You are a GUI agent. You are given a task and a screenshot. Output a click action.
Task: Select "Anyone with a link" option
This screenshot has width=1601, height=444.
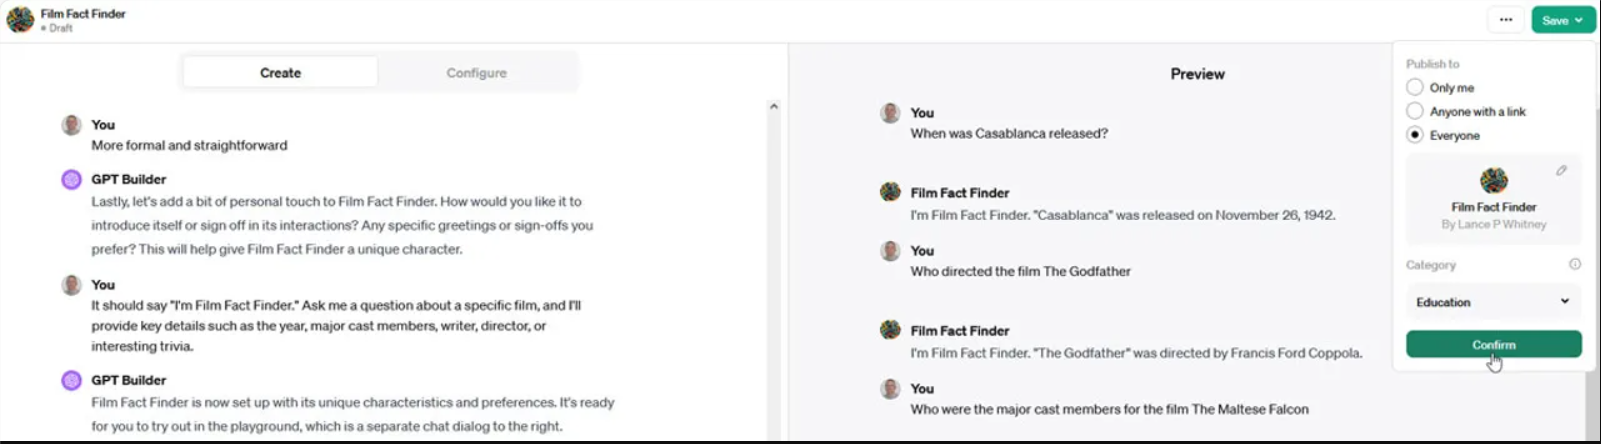pyautogui.click(x=1415, y=112)
